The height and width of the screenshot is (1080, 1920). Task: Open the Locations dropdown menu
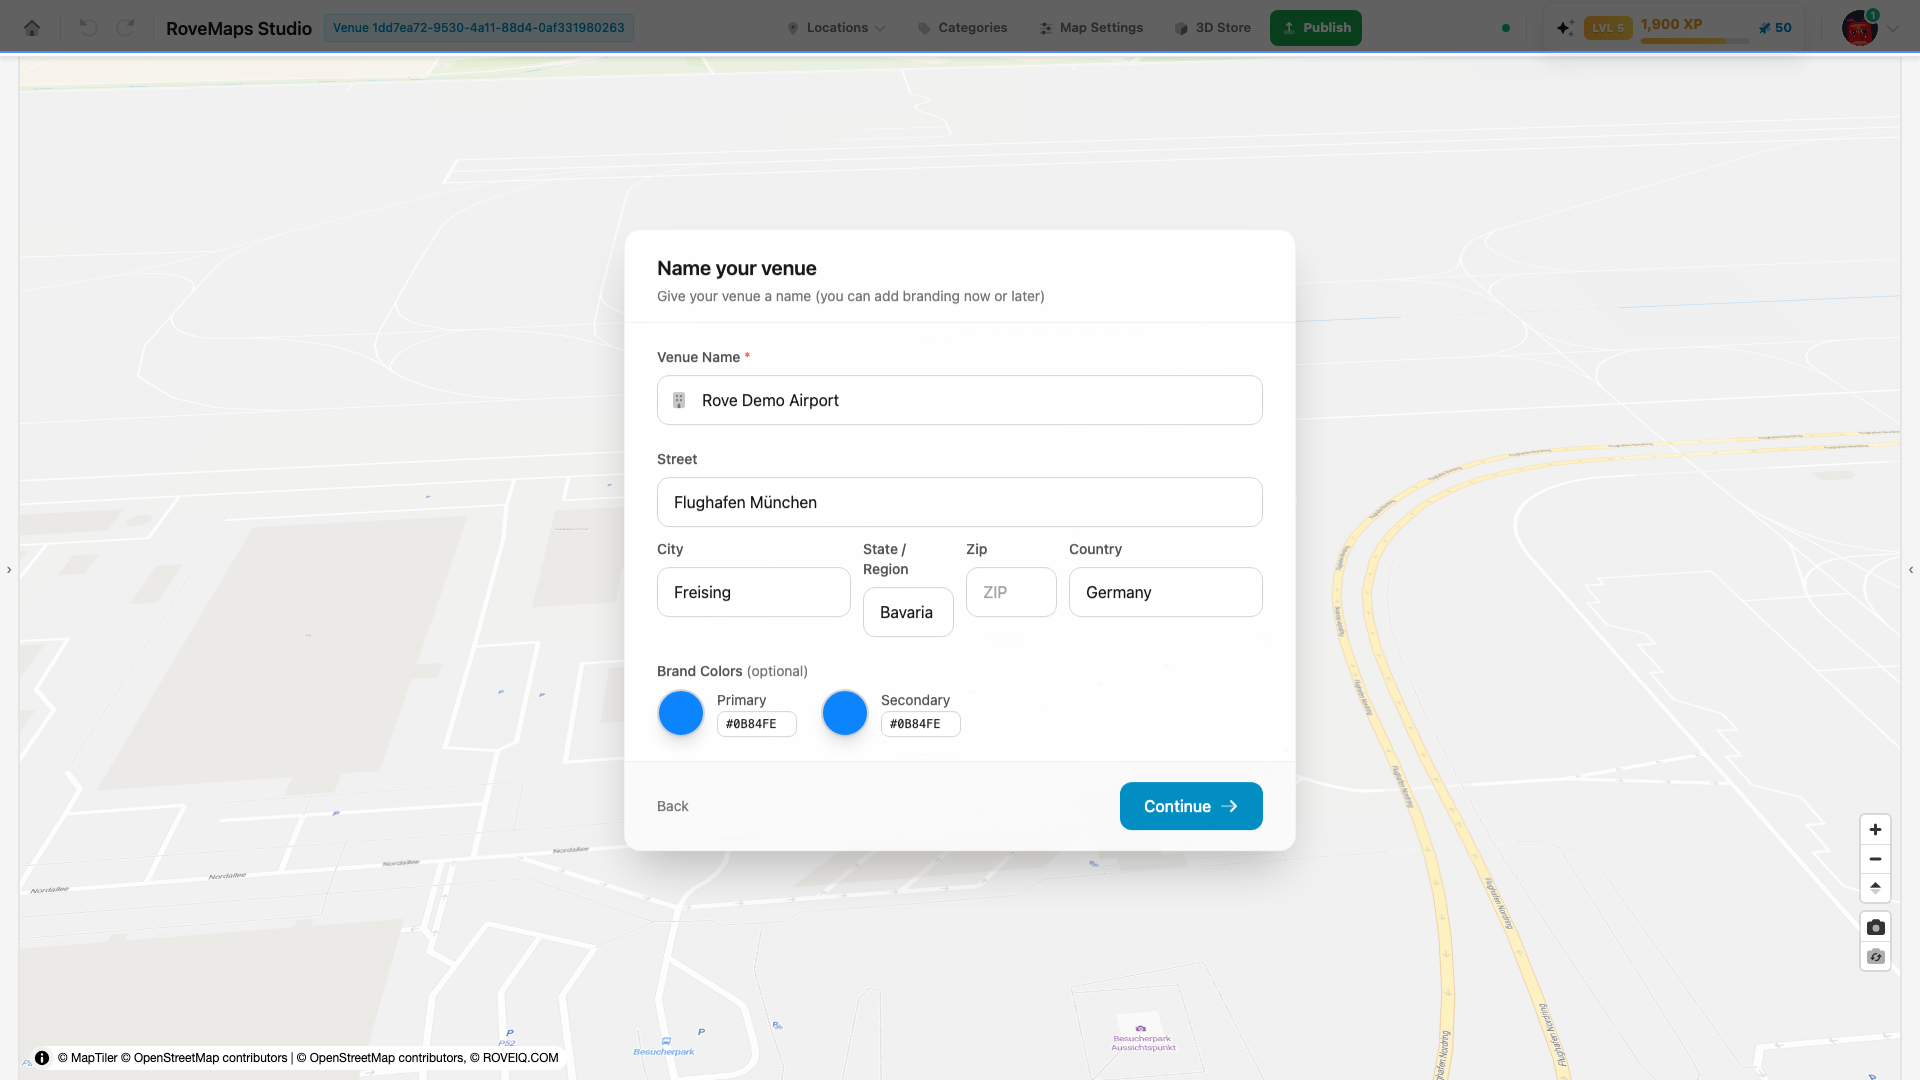tap(836, 28)
